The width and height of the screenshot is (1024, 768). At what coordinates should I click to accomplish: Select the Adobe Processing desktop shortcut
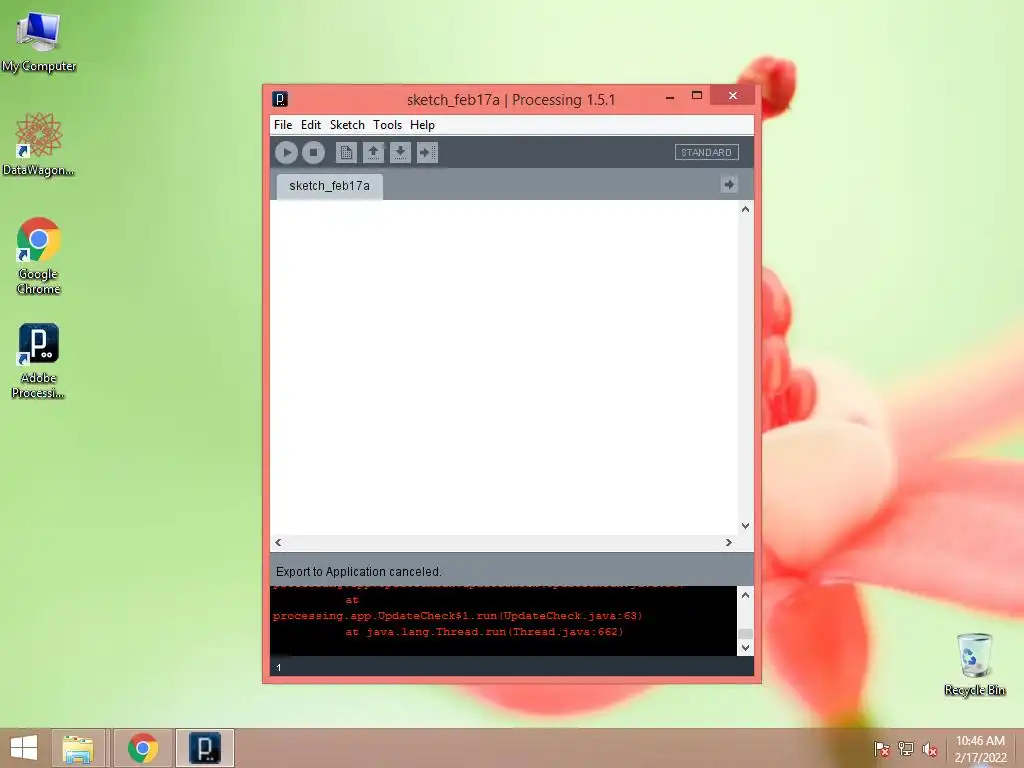(38, 360)
